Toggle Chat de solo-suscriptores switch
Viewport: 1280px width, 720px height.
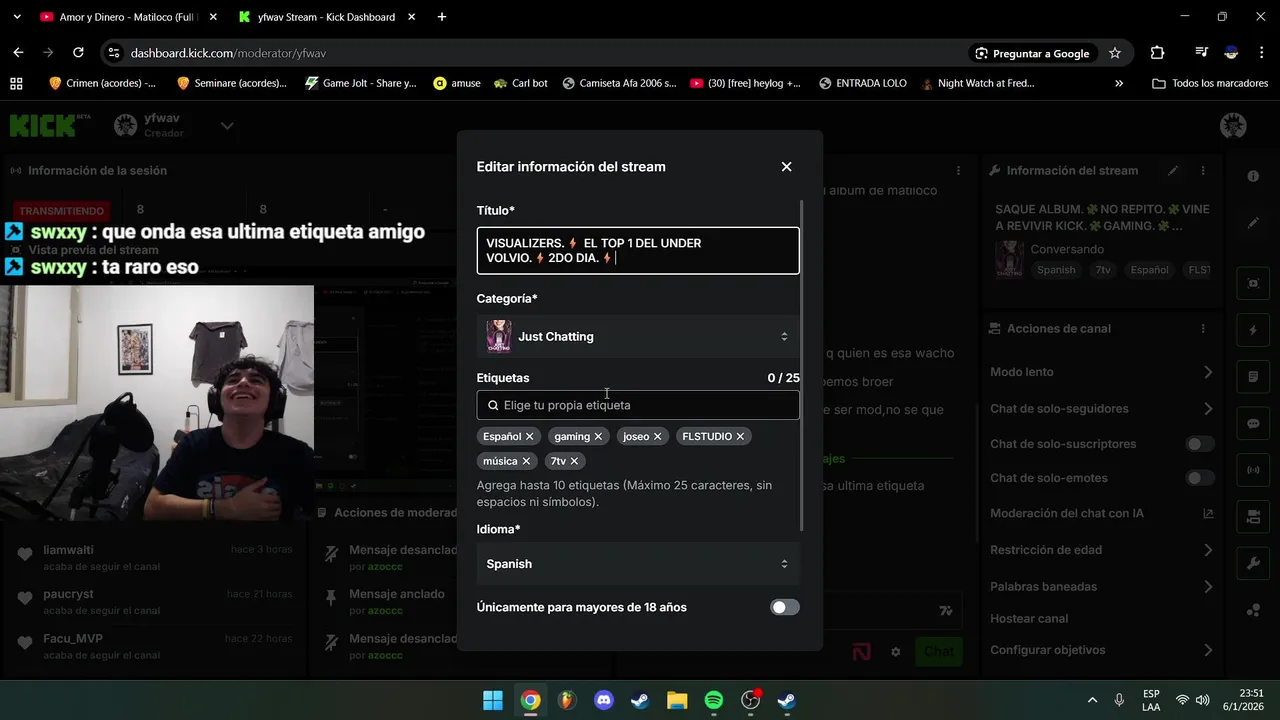click(x=1200, y=444)
